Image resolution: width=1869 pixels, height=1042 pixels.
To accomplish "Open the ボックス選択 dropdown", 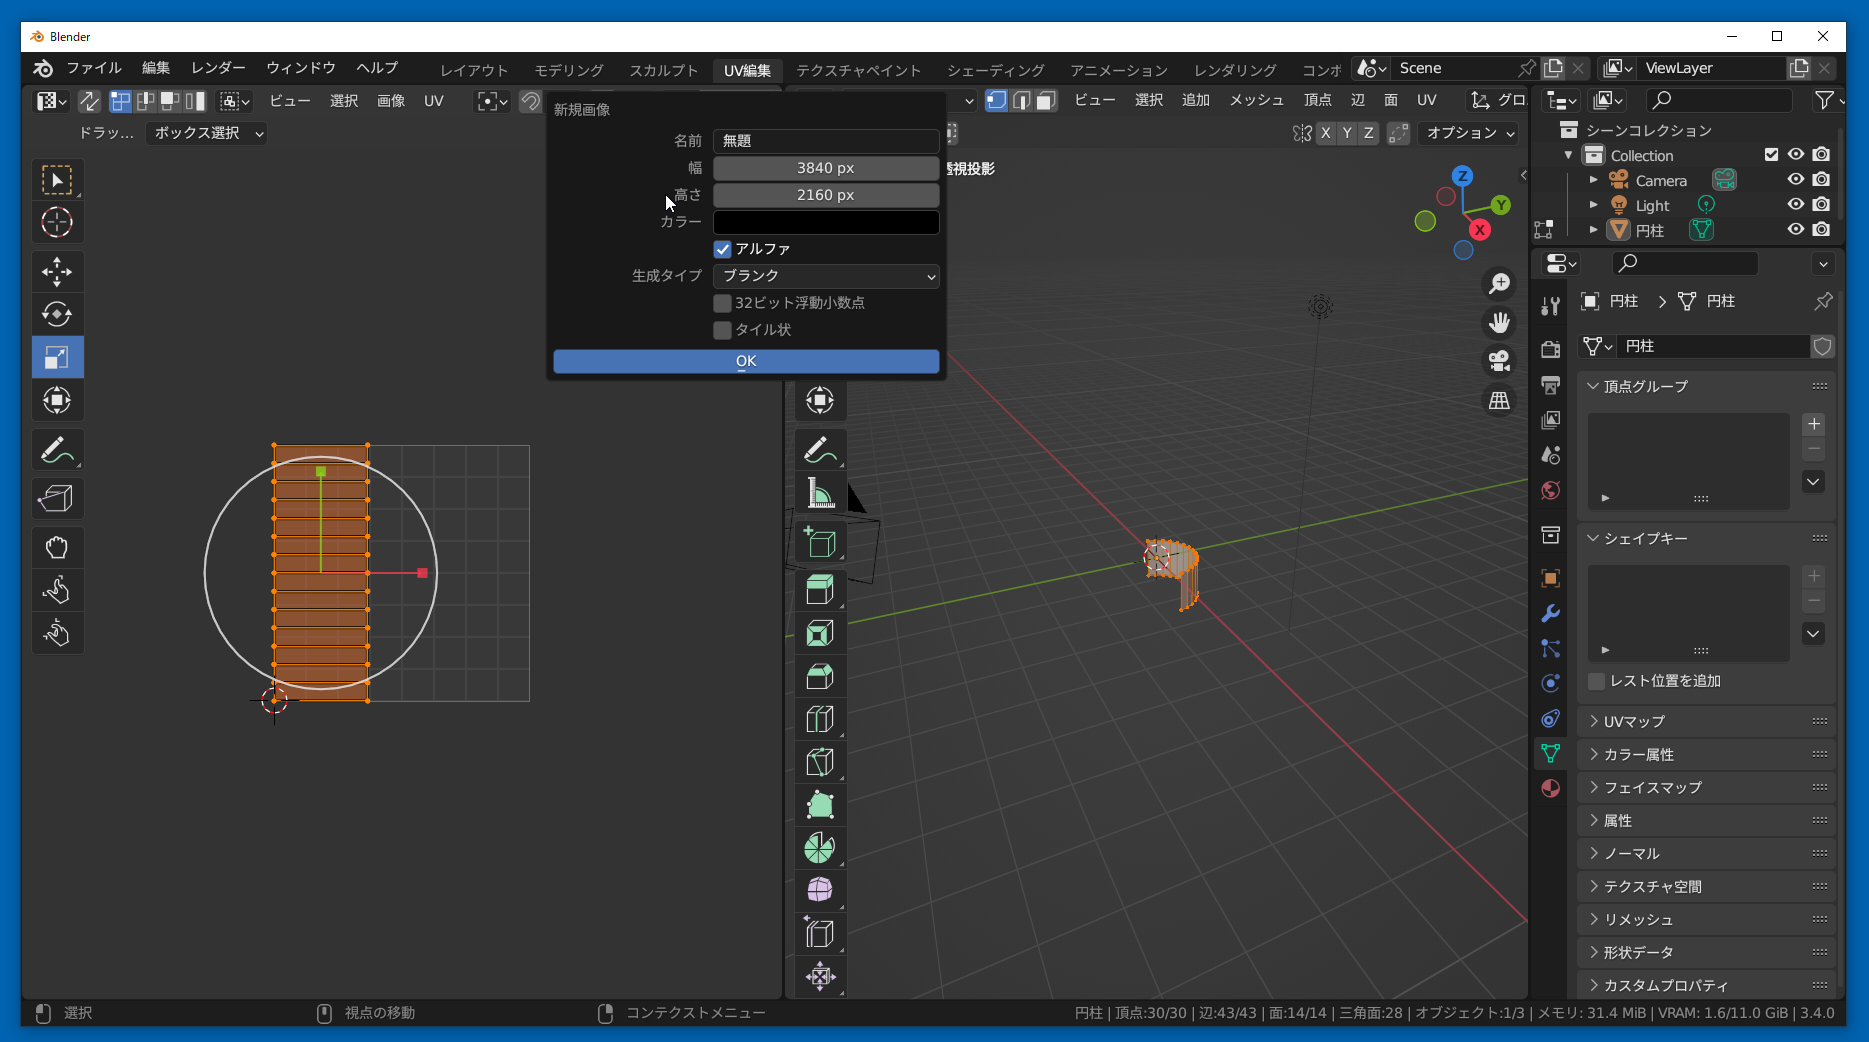I will pos(207,133).
